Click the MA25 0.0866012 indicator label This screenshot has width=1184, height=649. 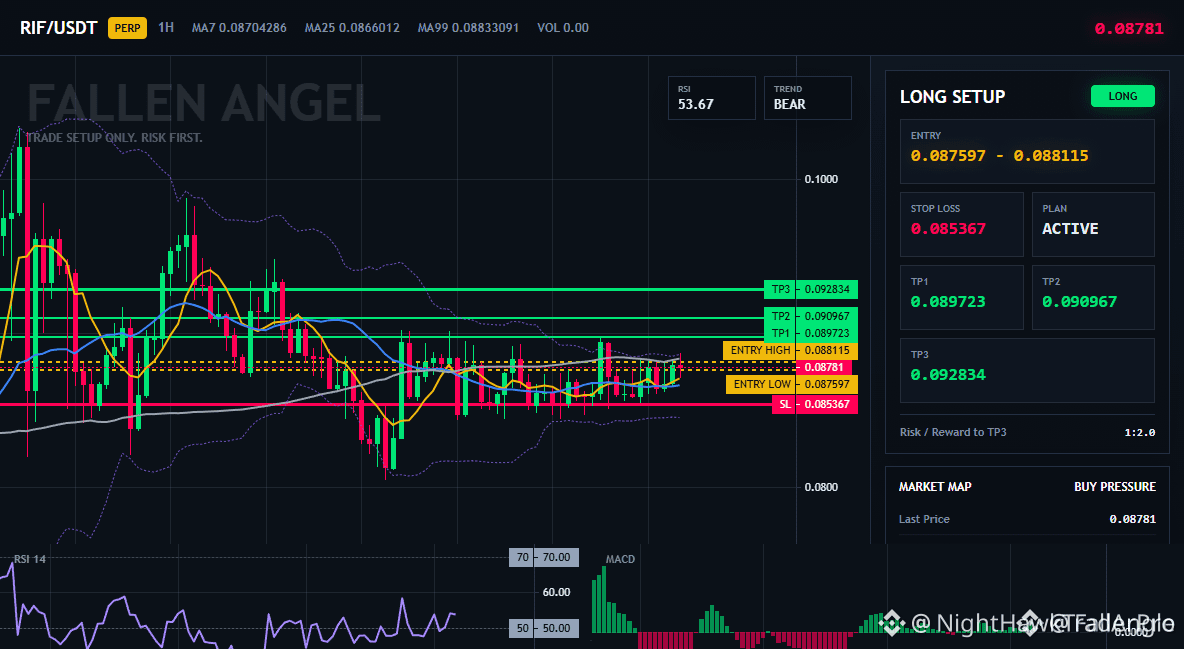point(352,28)
